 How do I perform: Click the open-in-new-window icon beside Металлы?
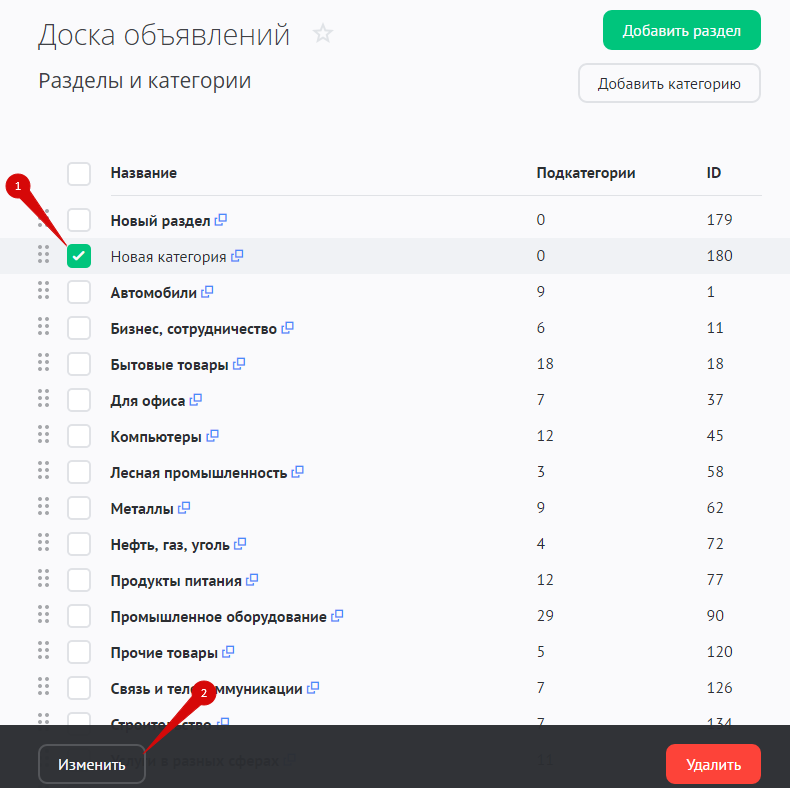pyautogui.click(x=183, y=508)
